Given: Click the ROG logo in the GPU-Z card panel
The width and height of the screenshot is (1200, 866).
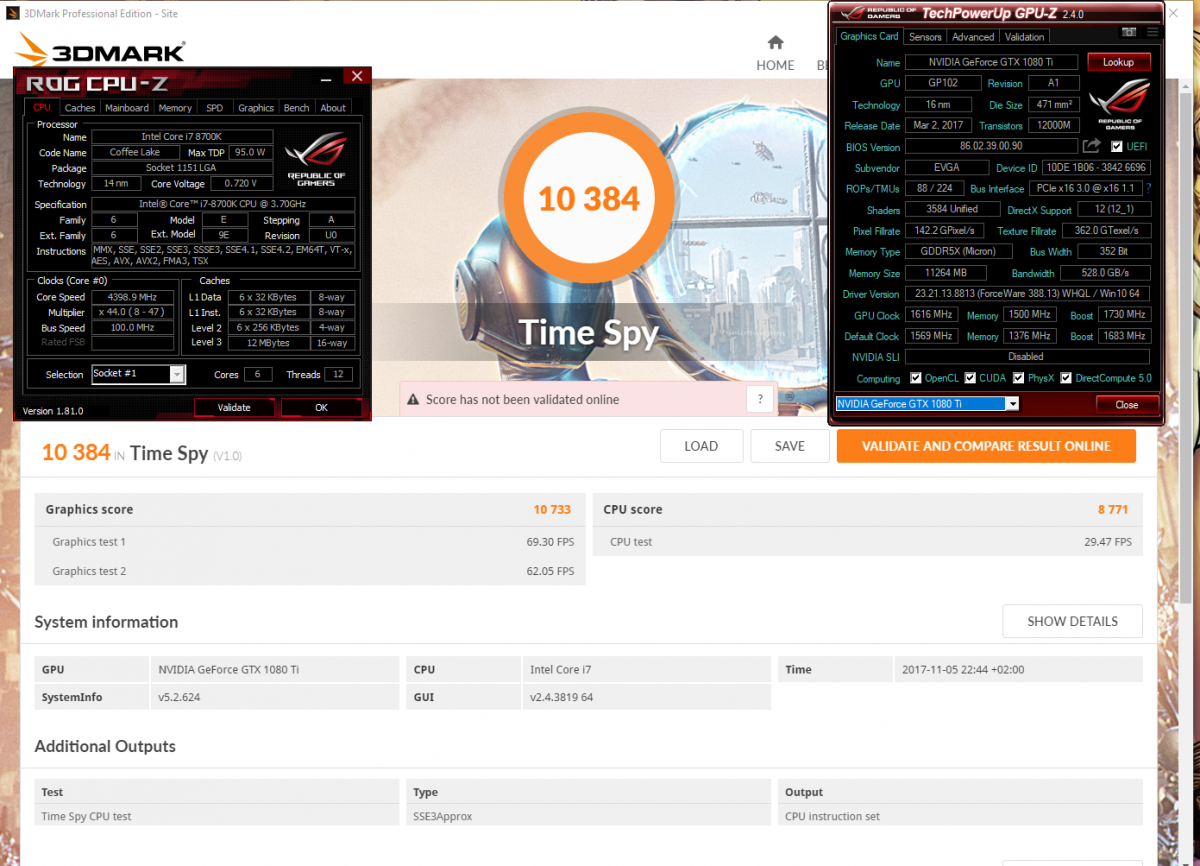Looking at the screenshot, I should point(1119,105).
